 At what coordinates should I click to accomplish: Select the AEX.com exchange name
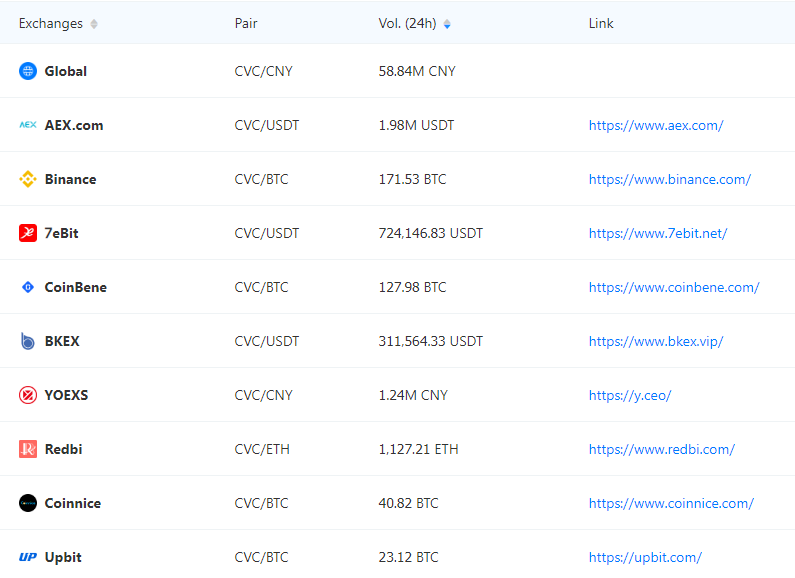click(74, 125)
